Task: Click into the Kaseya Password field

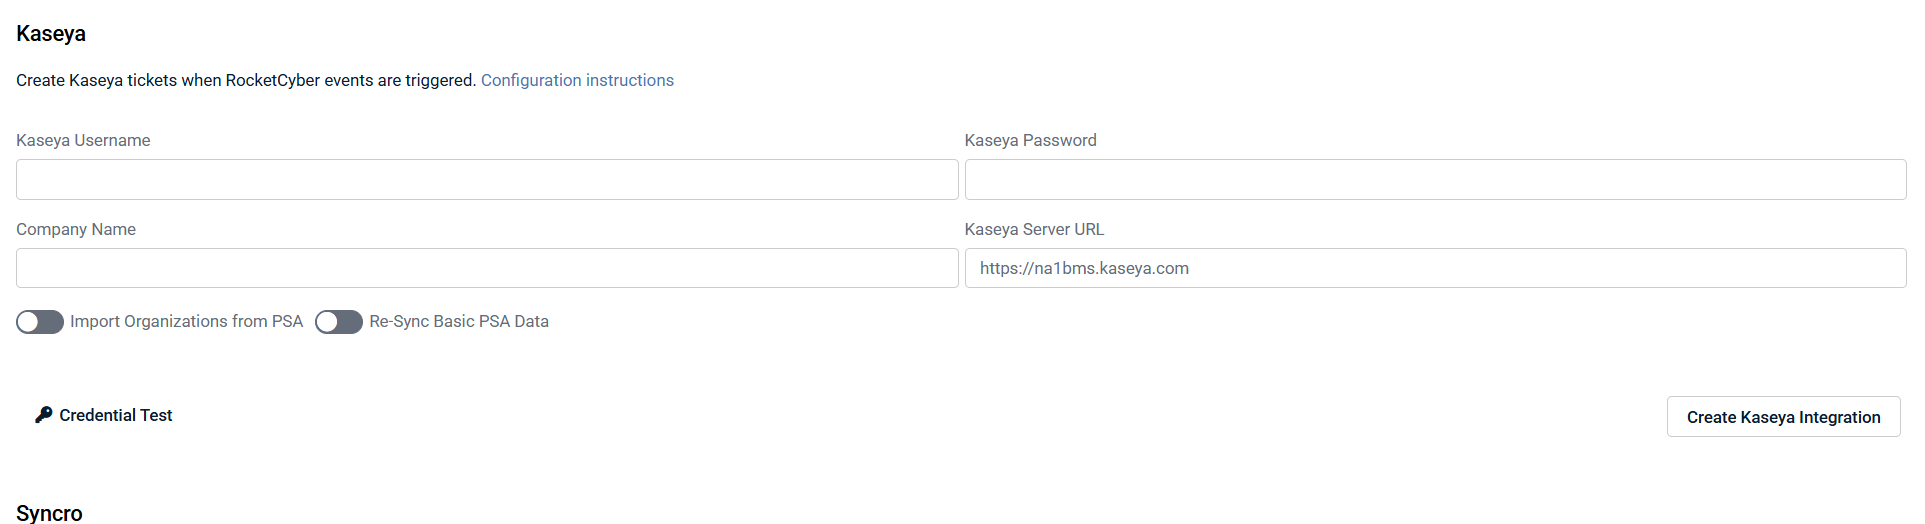Action: pyautogui.click(x=1435, y=180)
